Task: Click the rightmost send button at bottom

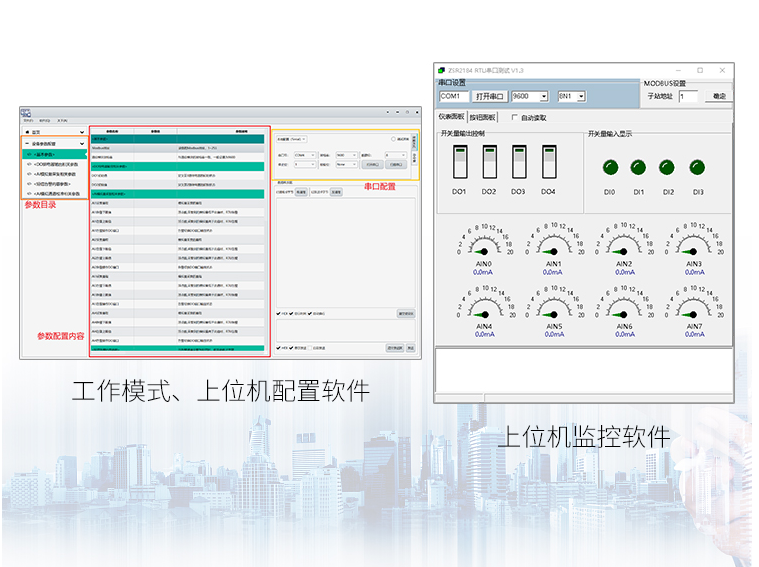Action: (x=410, y=348)
